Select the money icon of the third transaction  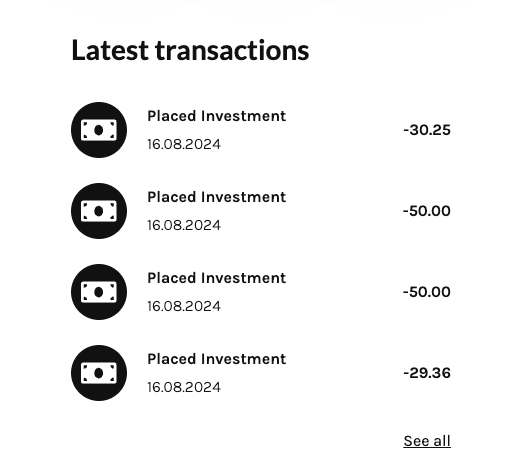[99, 292]
